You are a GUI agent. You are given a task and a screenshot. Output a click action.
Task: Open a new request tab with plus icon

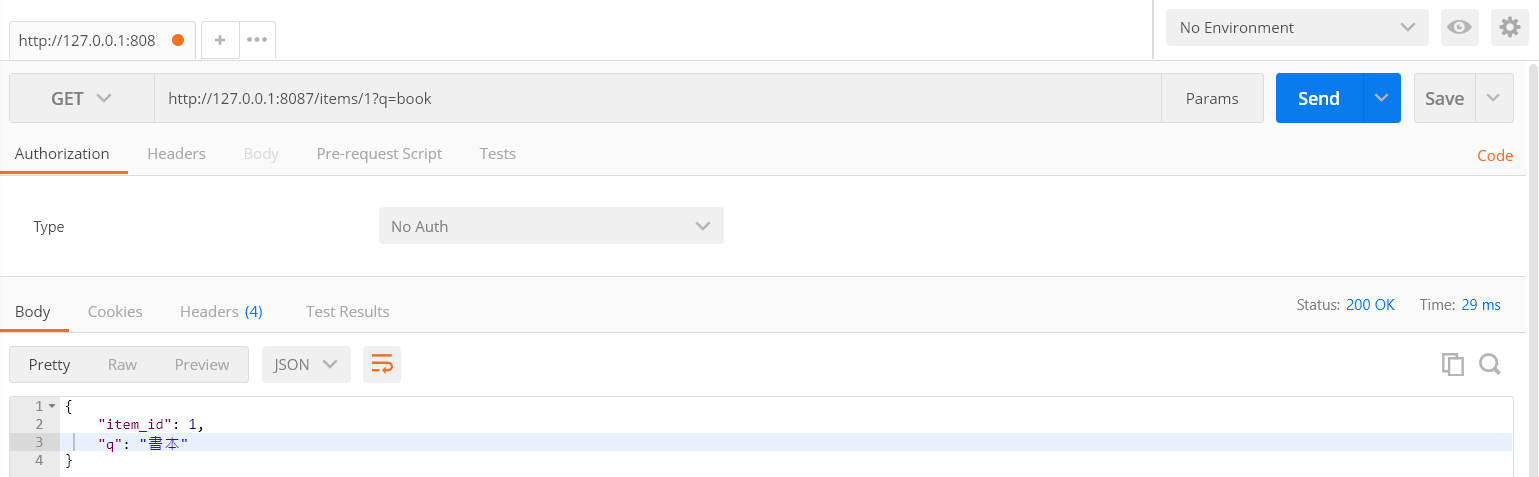(220, 40)
